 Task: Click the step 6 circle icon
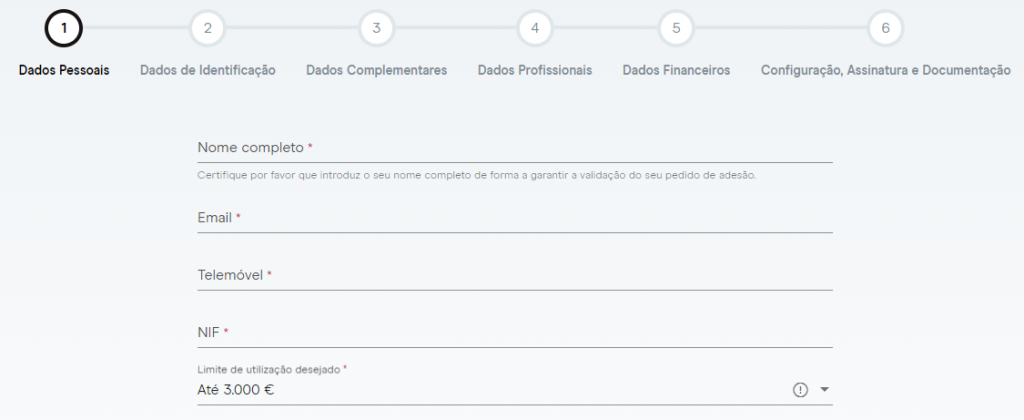885,28
